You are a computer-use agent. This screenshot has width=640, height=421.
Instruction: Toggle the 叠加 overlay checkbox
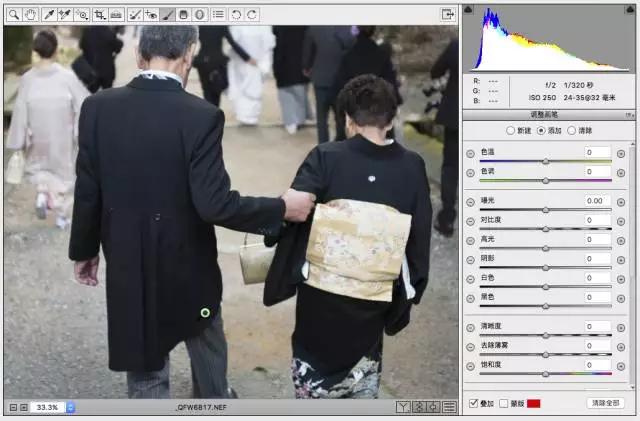point(473,403)
